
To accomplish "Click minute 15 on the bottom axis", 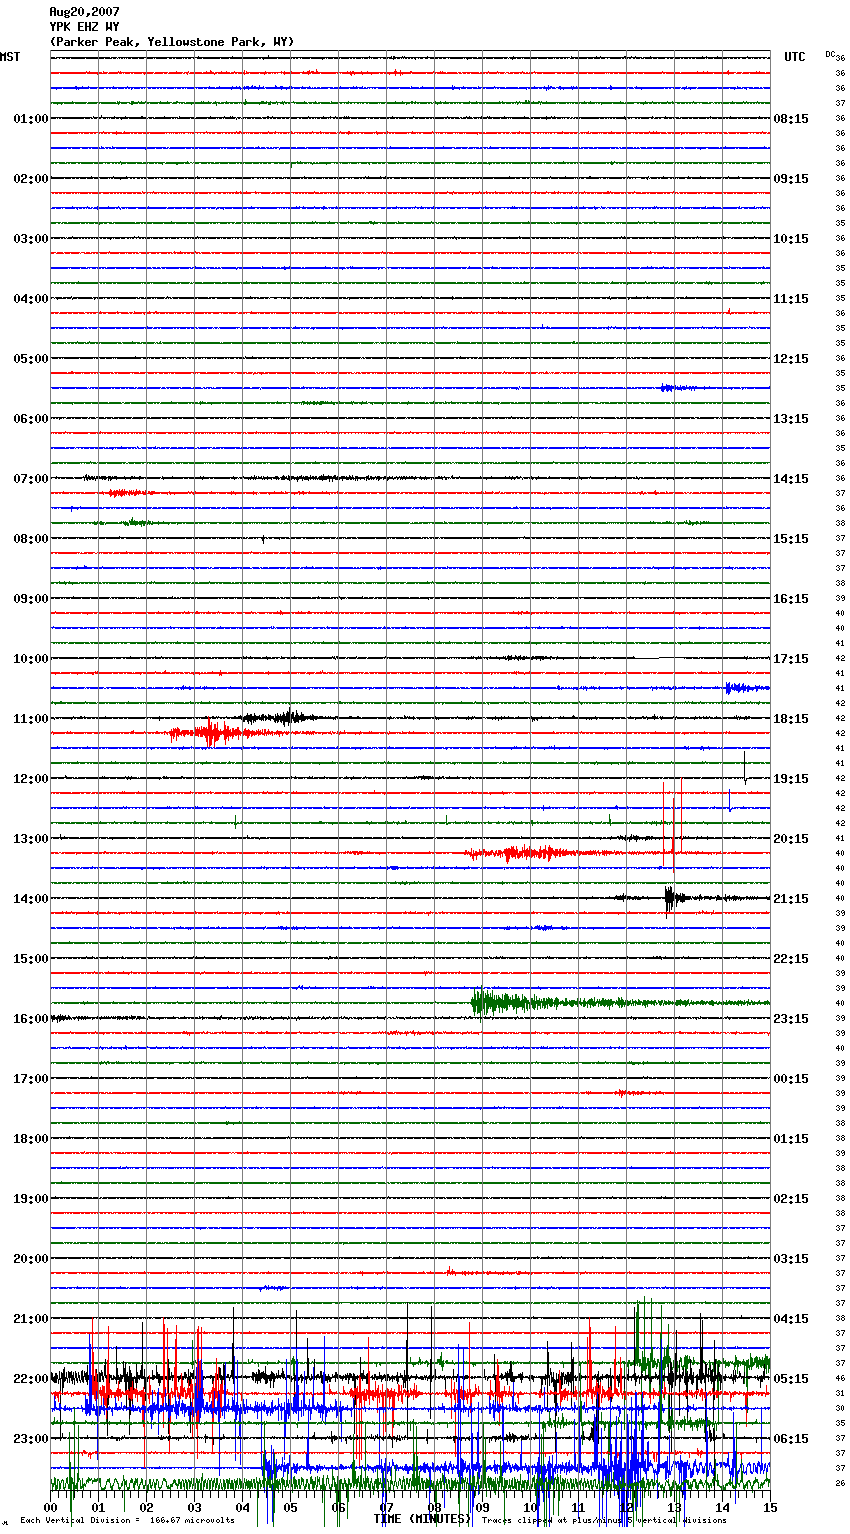I will point(770,1507).
